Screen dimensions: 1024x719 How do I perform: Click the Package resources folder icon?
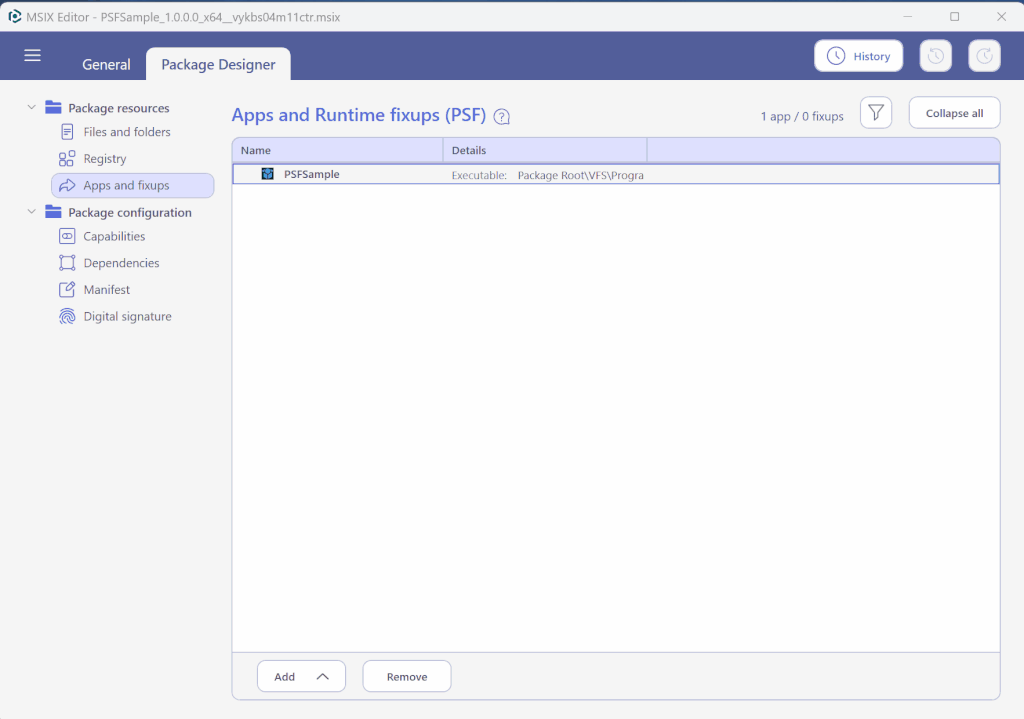53,107
